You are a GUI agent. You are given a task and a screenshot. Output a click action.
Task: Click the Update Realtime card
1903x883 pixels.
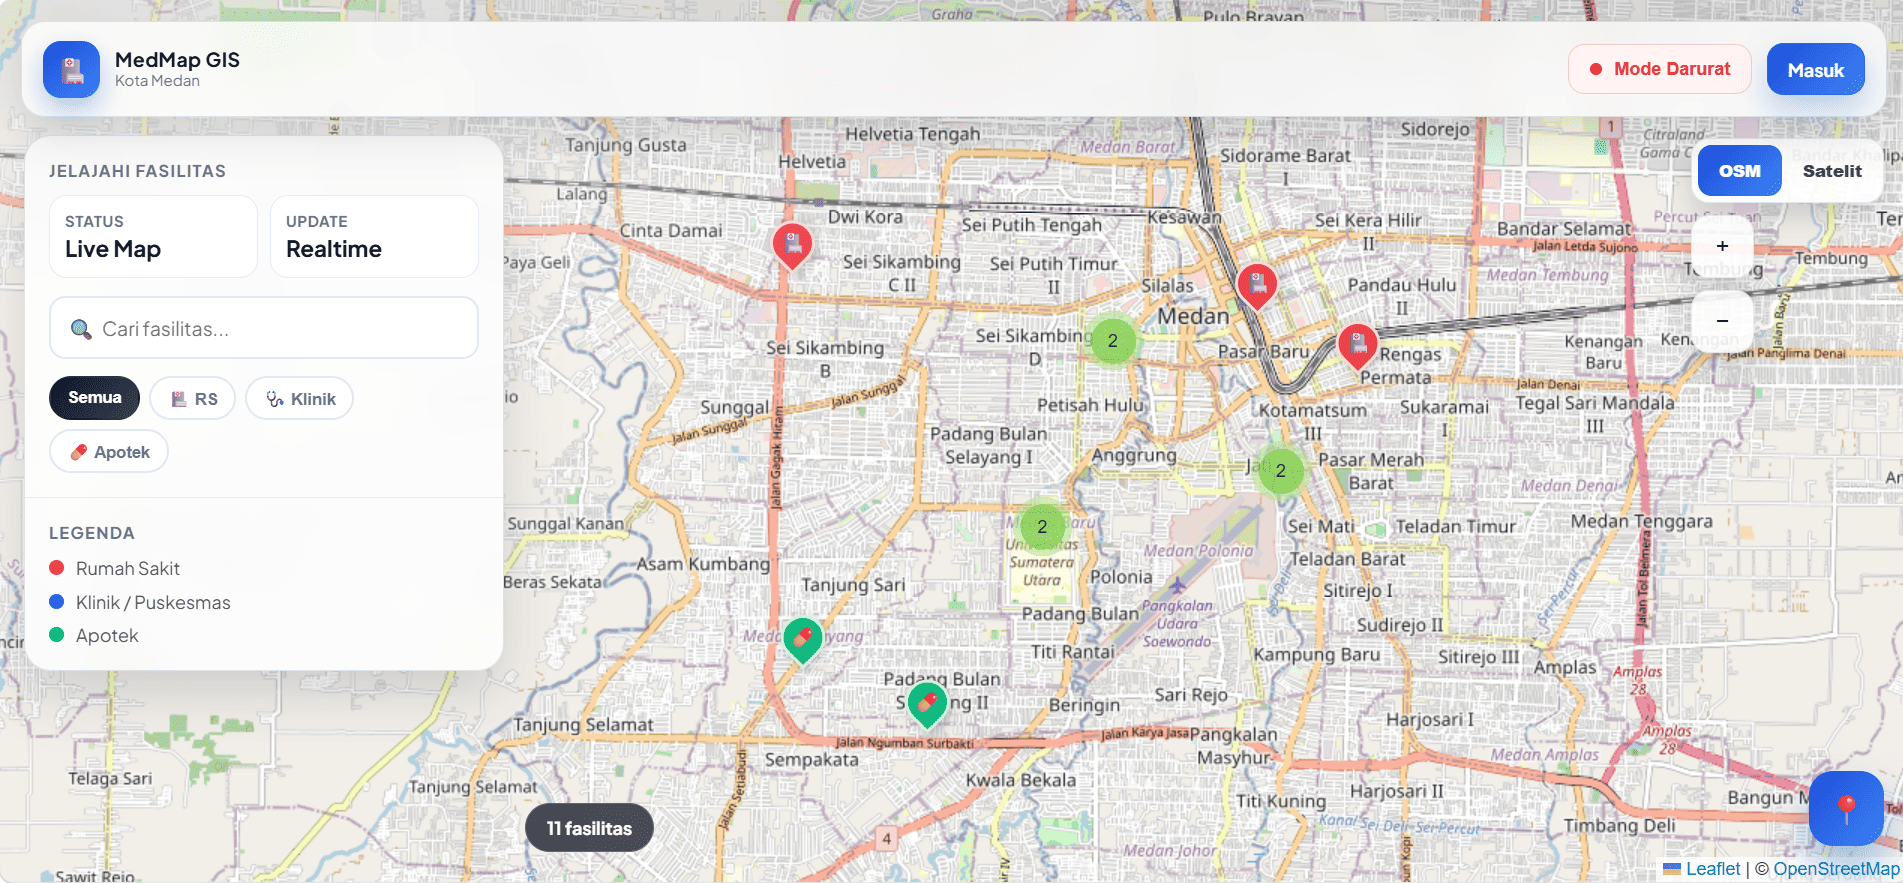pyautogui.click(x=374, y=237)
